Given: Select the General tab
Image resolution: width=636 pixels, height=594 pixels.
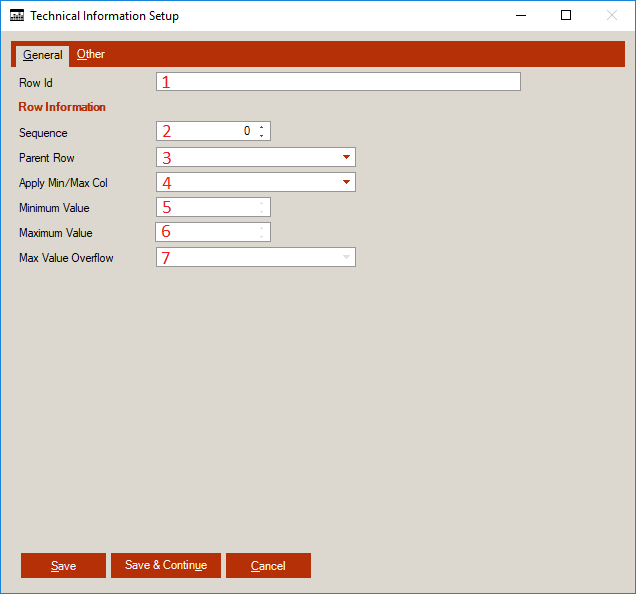Looking at the screenshot, I should [42, 55].
